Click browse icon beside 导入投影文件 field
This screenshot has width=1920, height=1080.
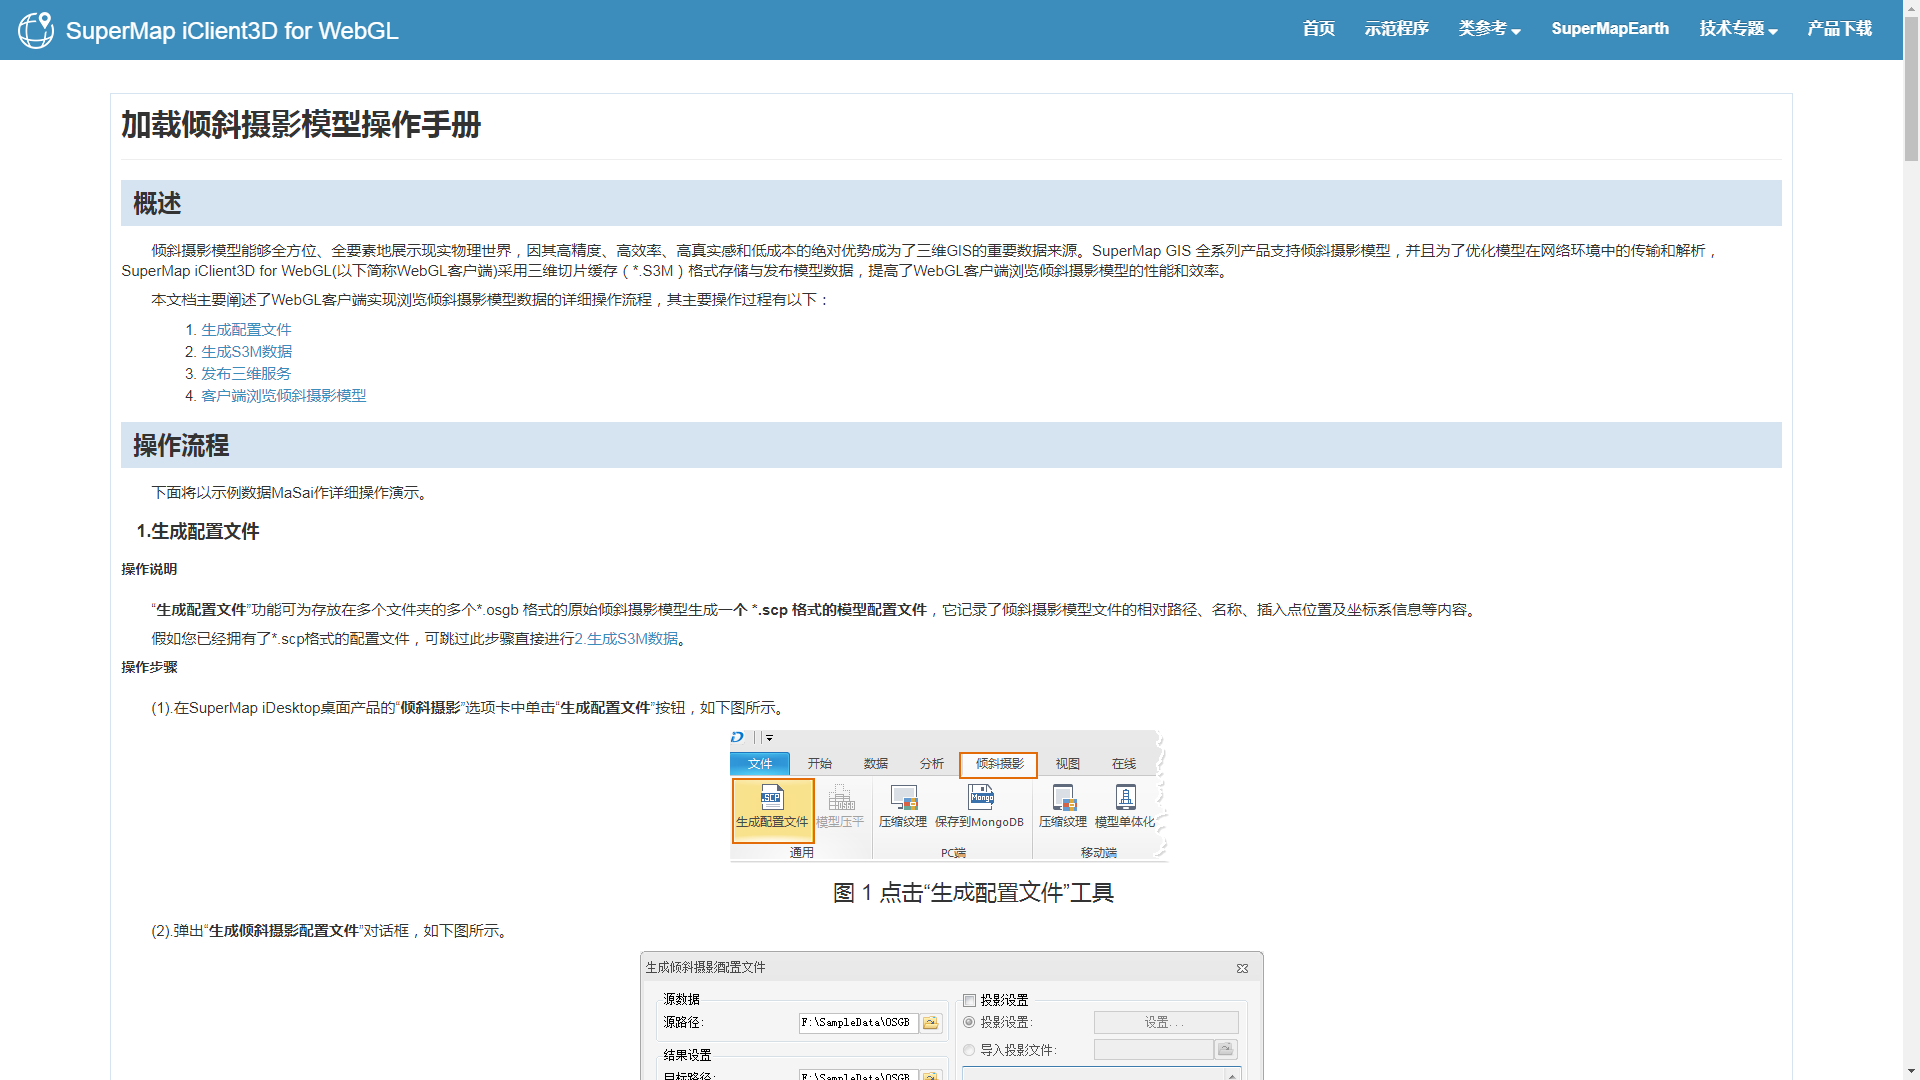(1225, 1048)
